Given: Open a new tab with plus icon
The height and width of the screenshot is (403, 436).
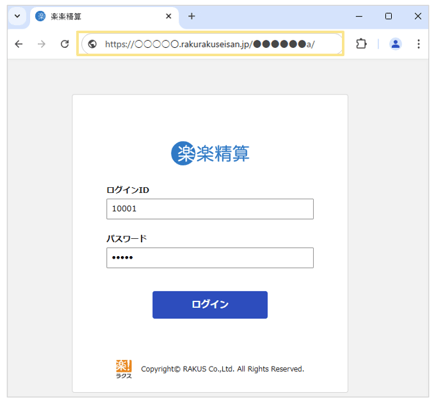Looking at the screenshot, I should click(192, 16).
